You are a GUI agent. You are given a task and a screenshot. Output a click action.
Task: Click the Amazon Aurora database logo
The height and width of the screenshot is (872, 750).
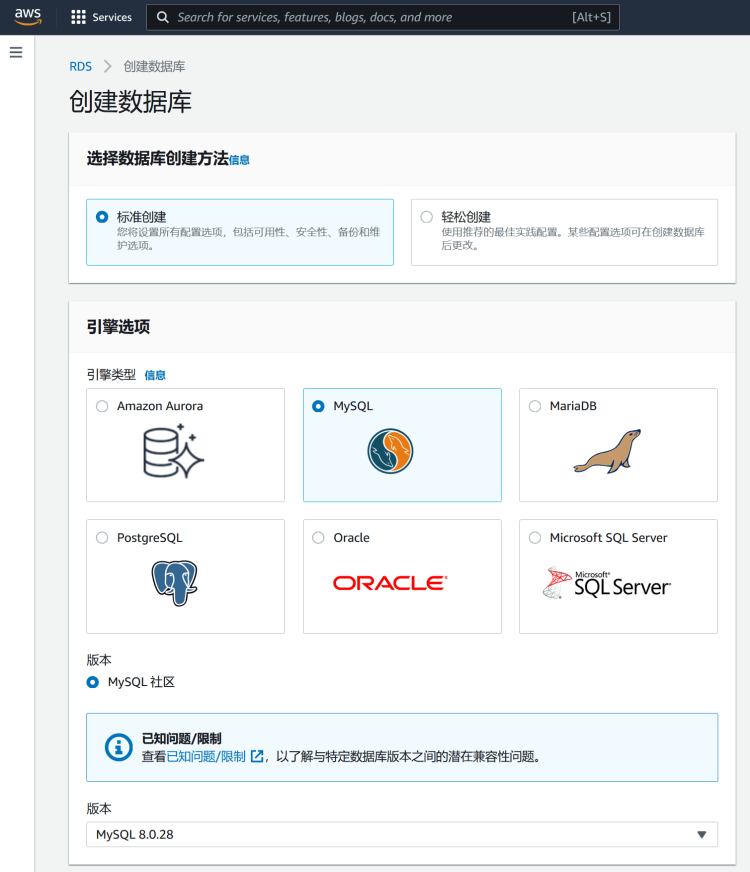pyautogui.click(x=173, y=451)
